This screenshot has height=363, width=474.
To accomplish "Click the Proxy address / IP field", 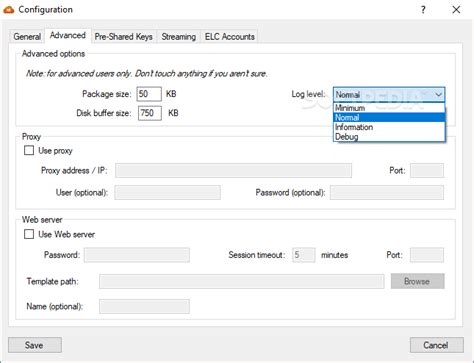I will tap(233, 170).
